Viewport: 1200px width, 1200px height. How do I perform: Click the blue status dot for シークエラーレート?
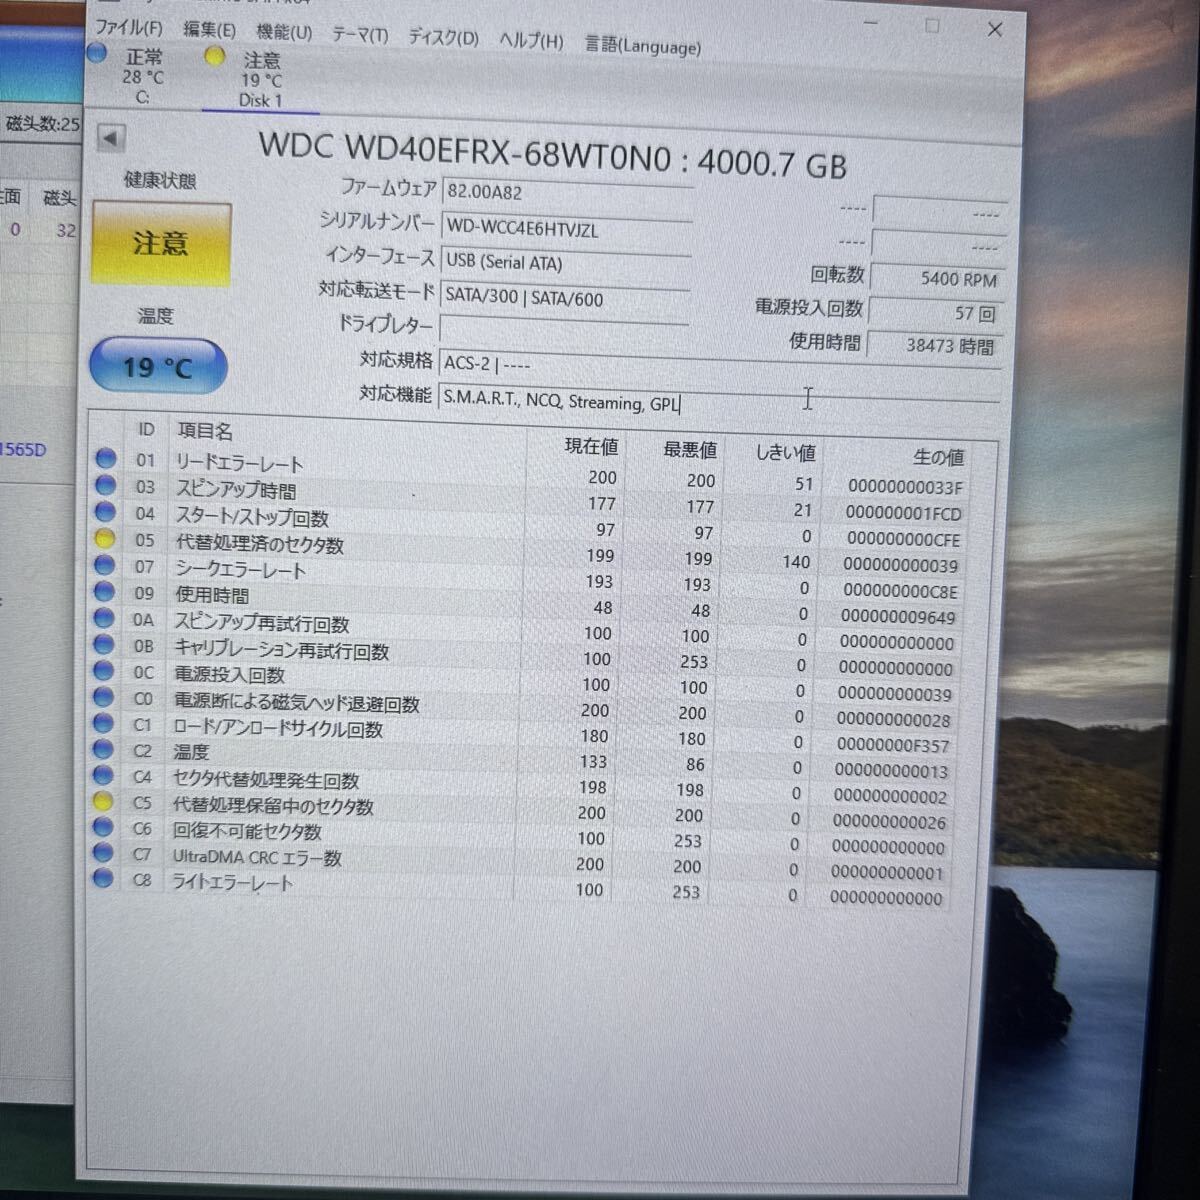[x=104, y=565]
